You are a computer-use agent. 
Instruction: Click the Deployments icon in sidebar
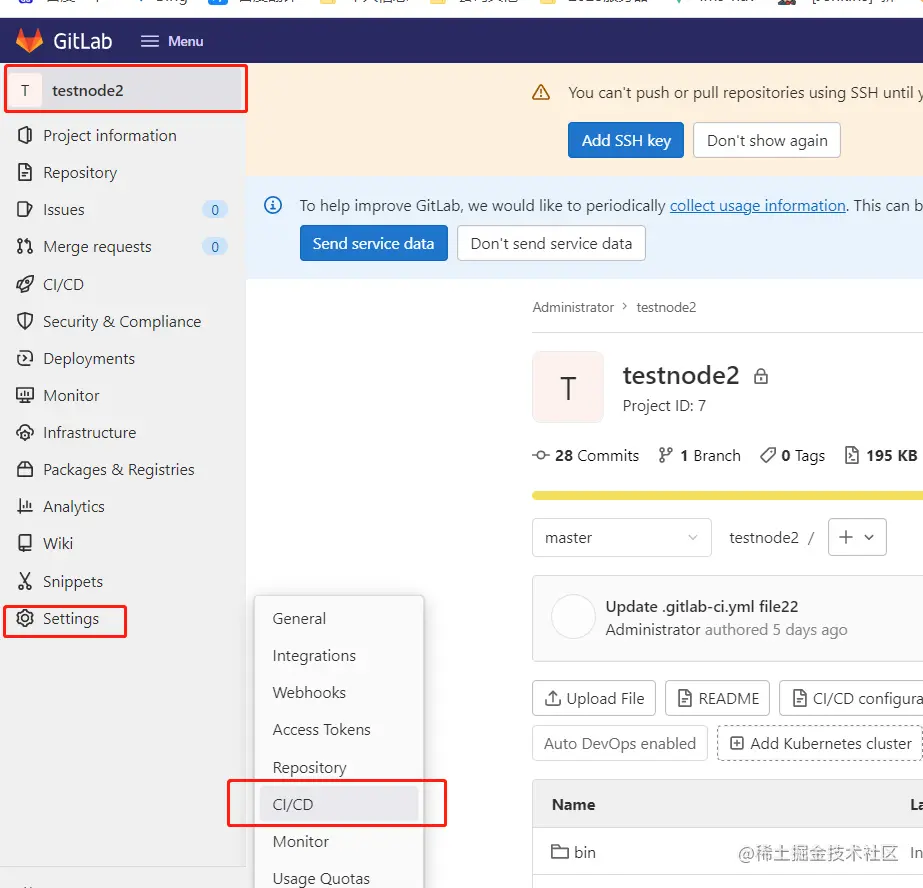click(x=25, y=358)
